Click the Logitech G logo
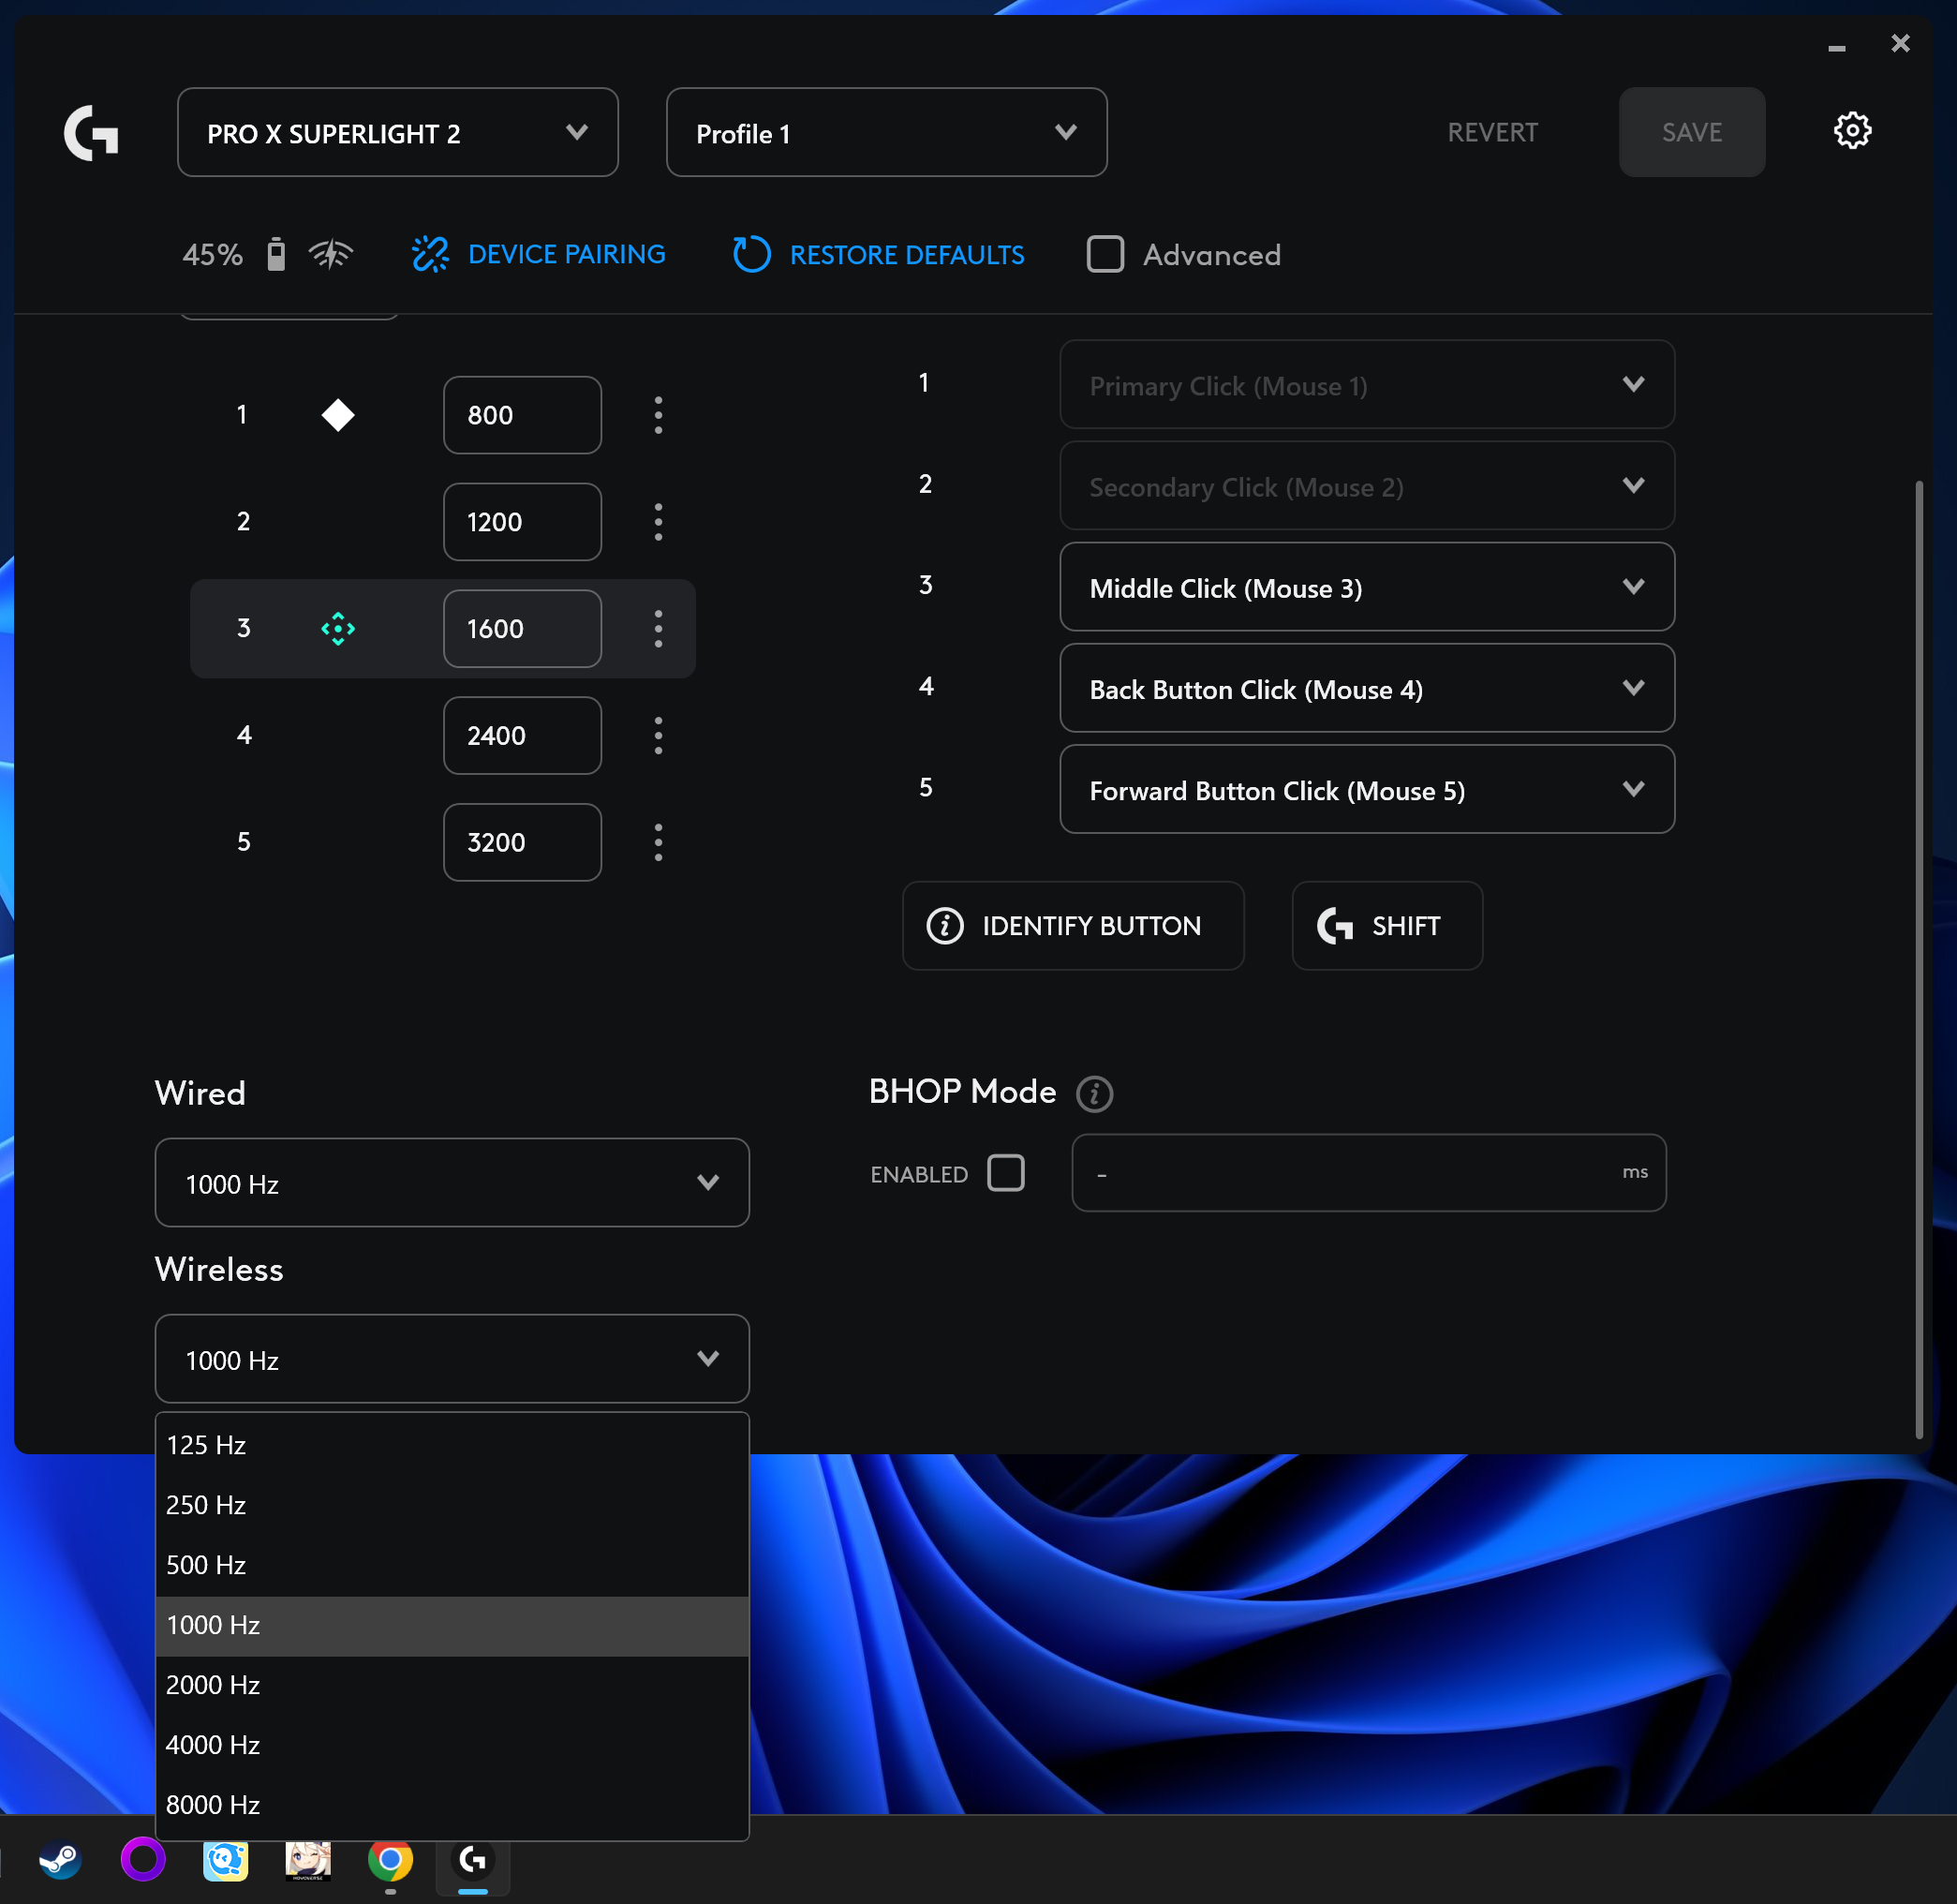Image resolution: width=1957 pixels, height=1904 pixels. click(x=91, y=133)
